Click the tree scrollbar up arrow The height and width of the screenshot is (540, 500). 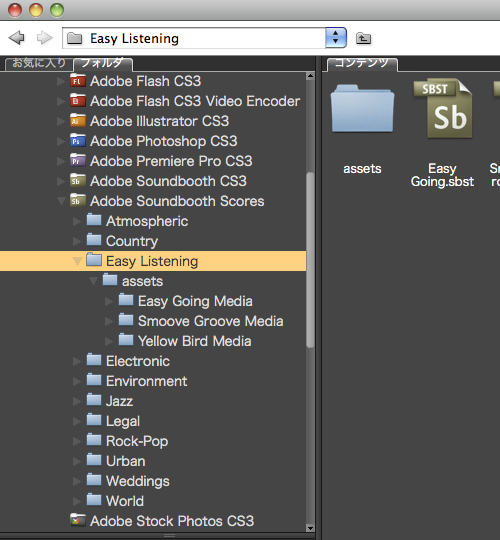310,76
